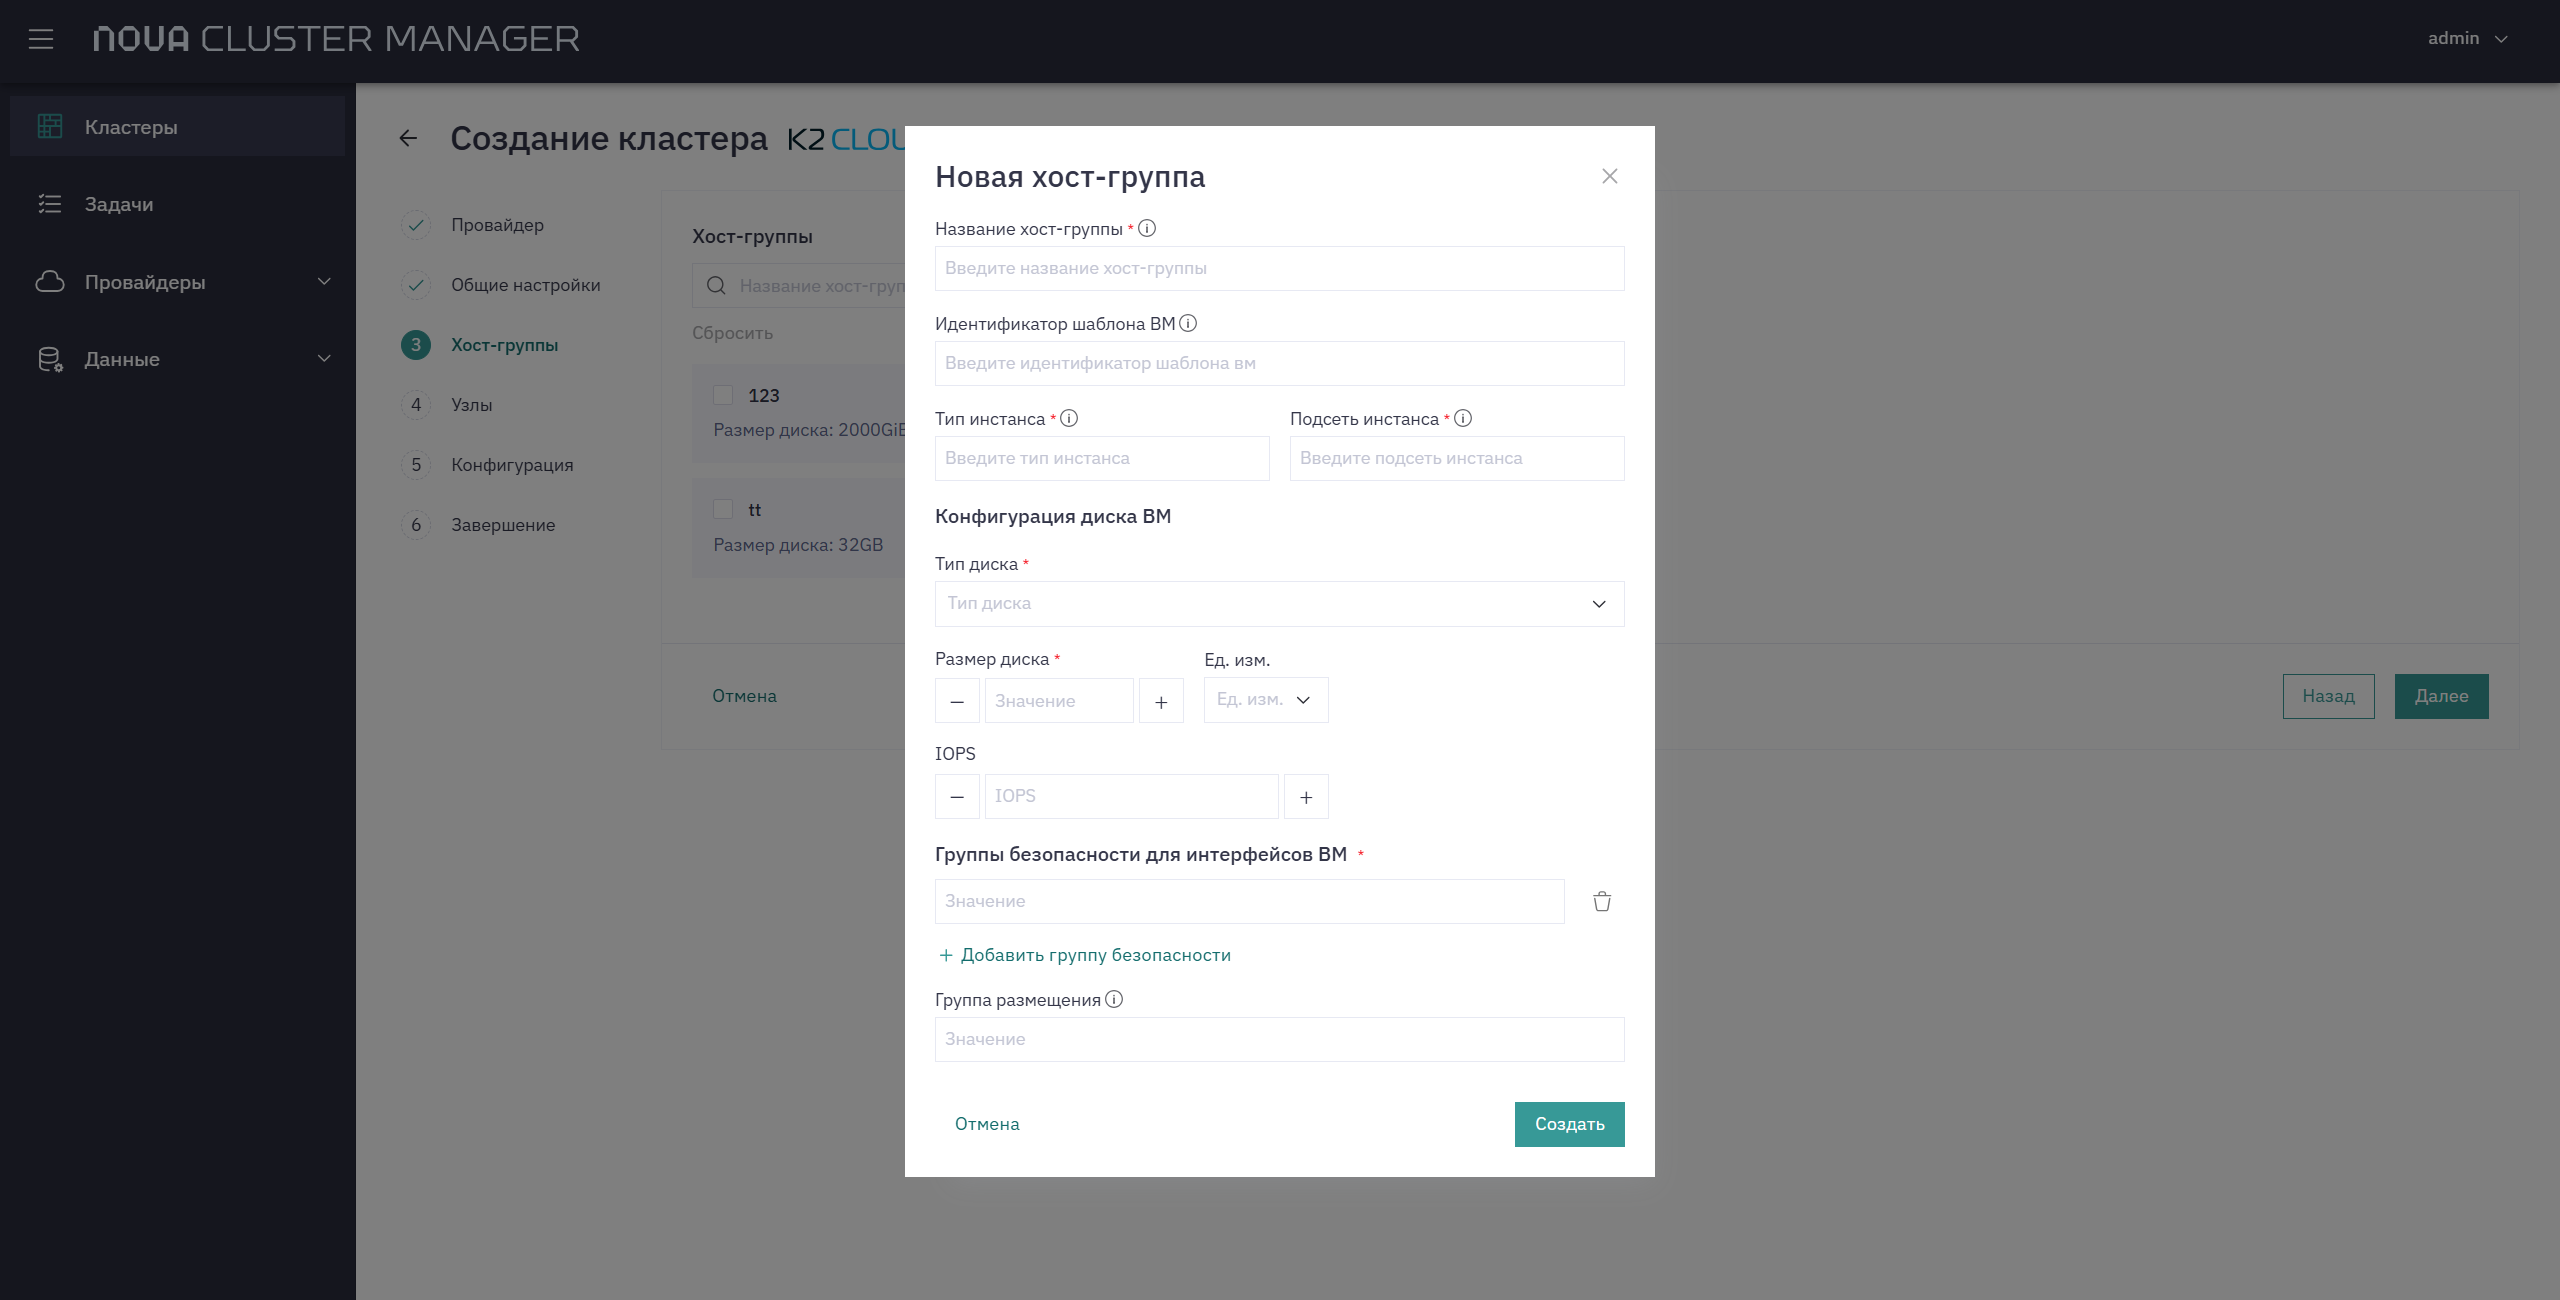The image size is (2560, 1300).
Task: Click Отмена on the cluster creation page
Action: coord(744,696)
